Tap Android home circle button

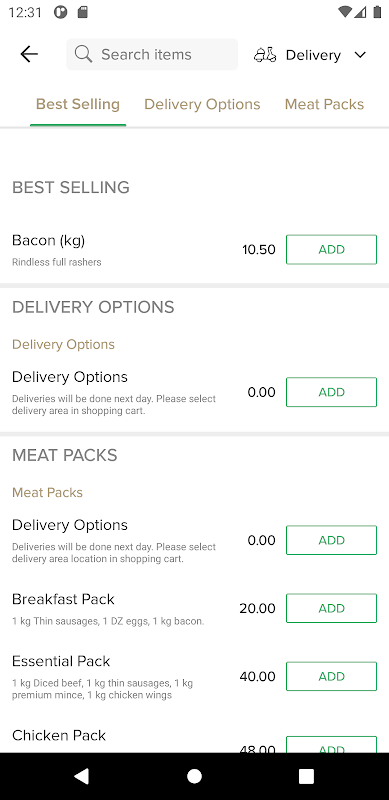(x=194, y=776)
